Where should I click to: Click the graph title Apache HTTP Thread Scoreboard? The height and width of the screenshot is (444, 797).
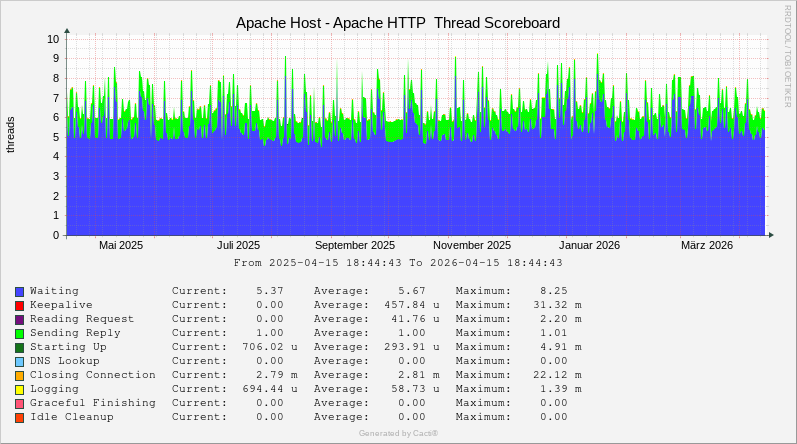(398, 22)
